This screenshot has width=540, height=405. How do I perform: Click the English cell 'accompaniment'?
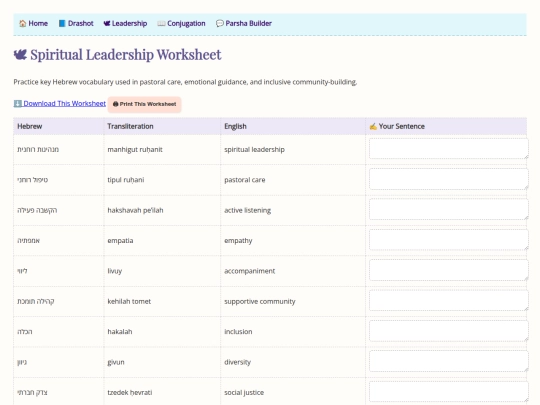pyautogui.click(x=250, y=271)
